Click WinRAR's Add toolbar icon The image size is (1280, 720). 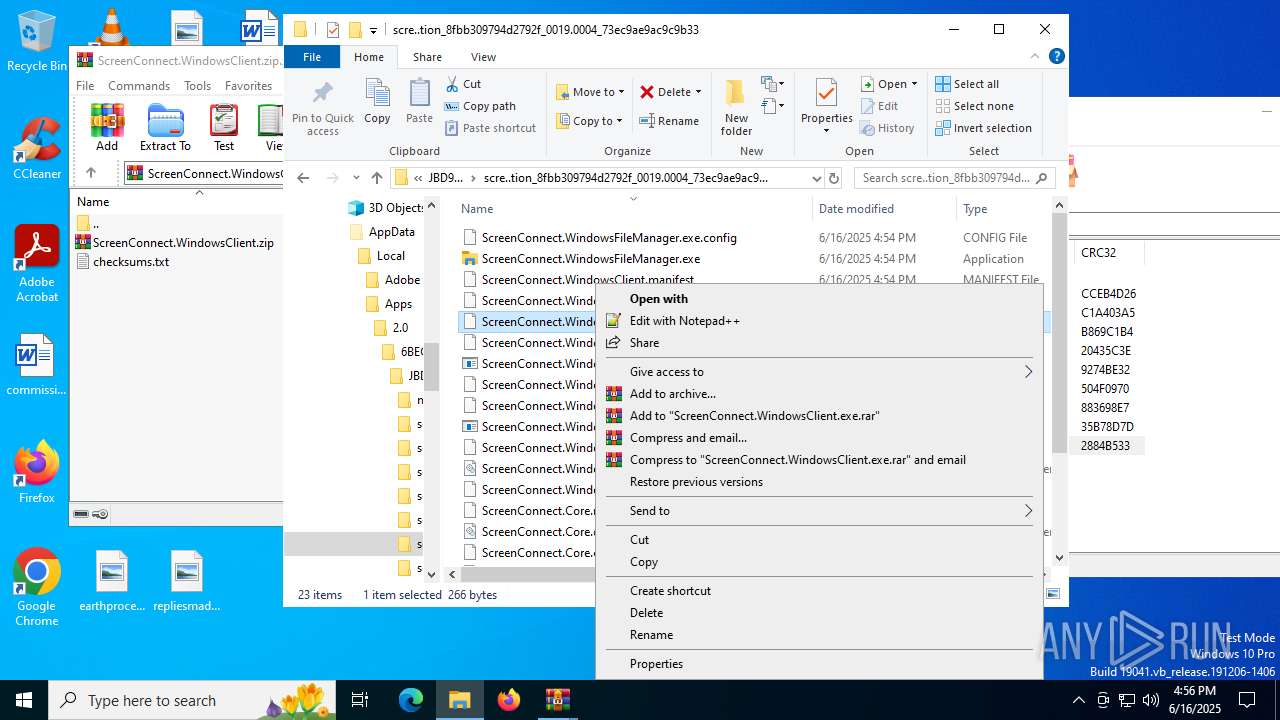[107, 127]
